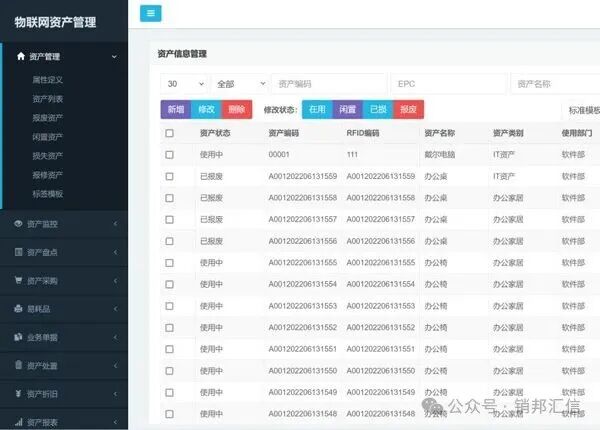
Task: Check the row A001202206131557
Action: coord(169,220)
